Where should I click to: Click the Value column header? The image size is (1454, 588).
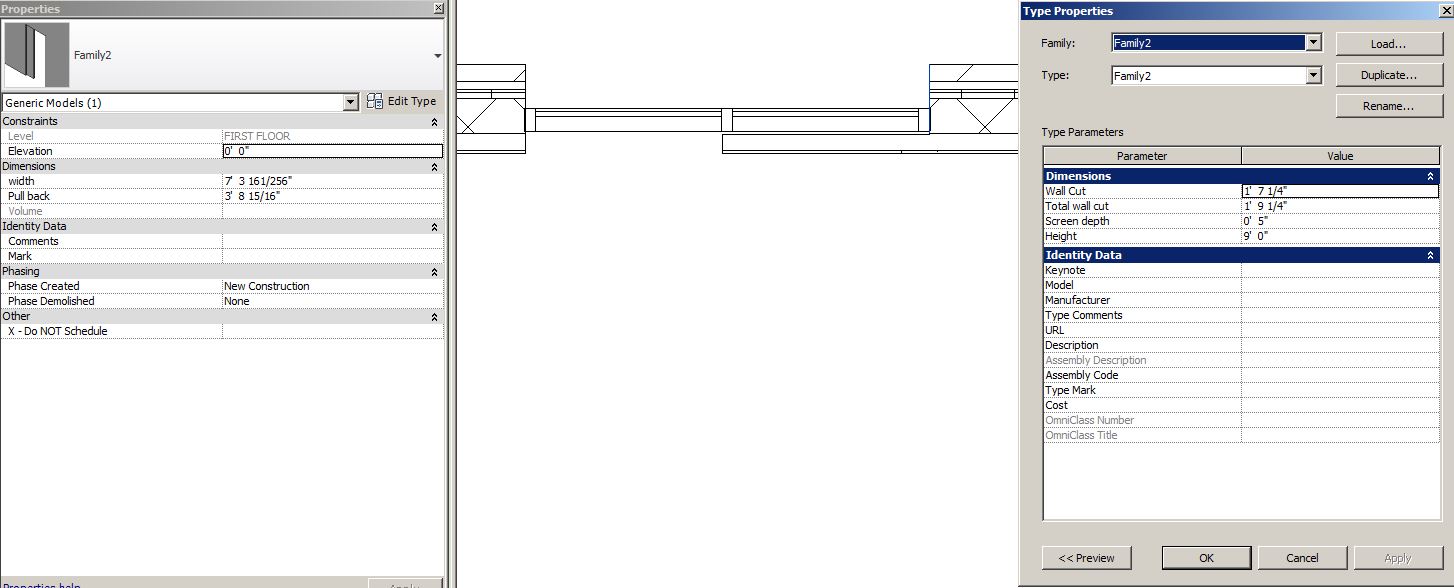click(x=1340, y=156)
